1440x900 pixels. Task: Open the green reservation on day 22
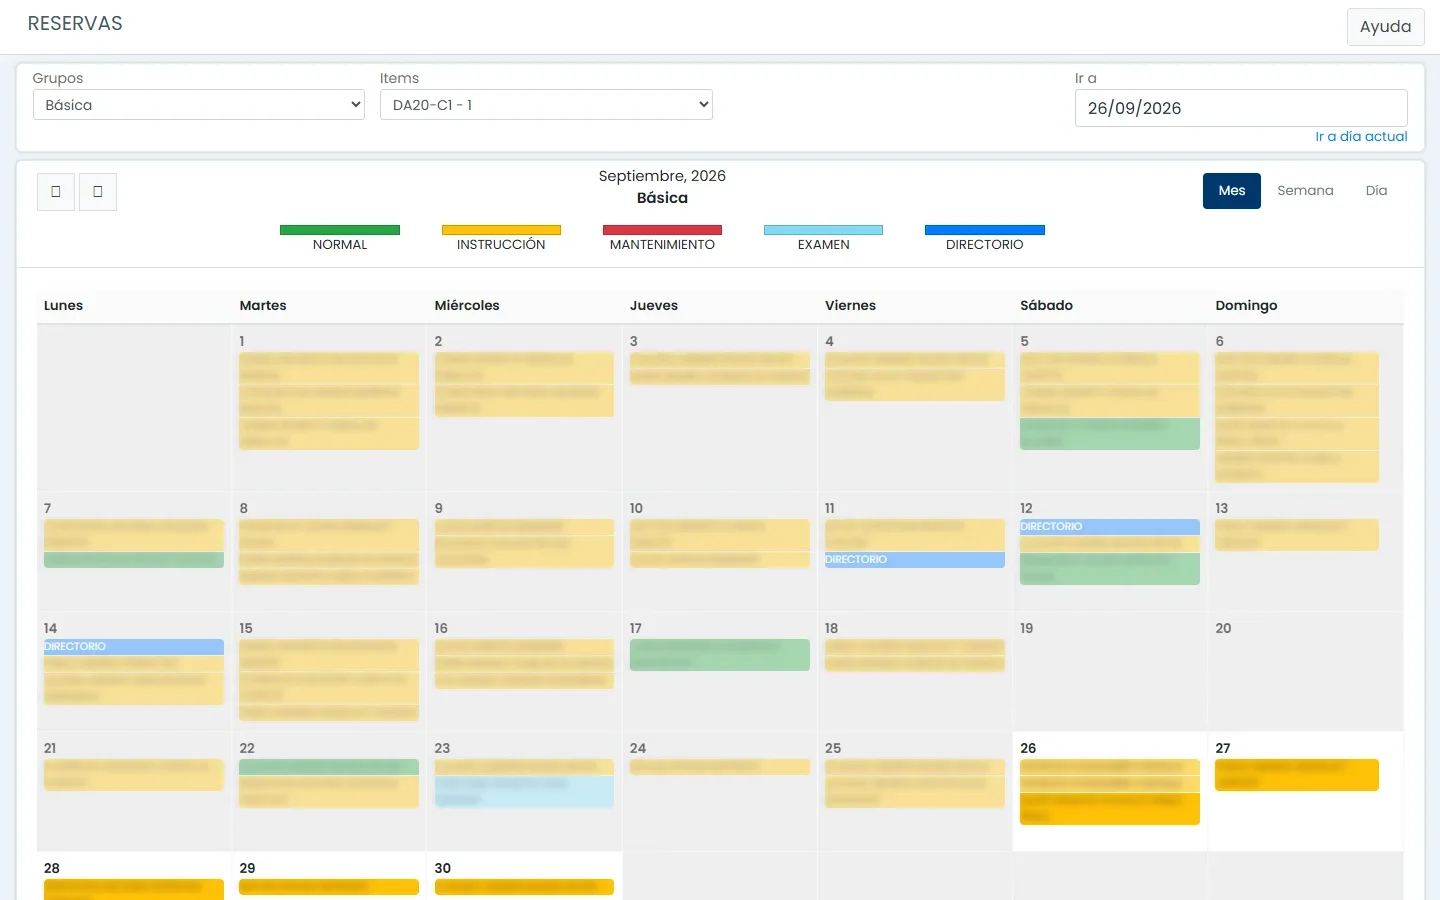click(328, 767)
